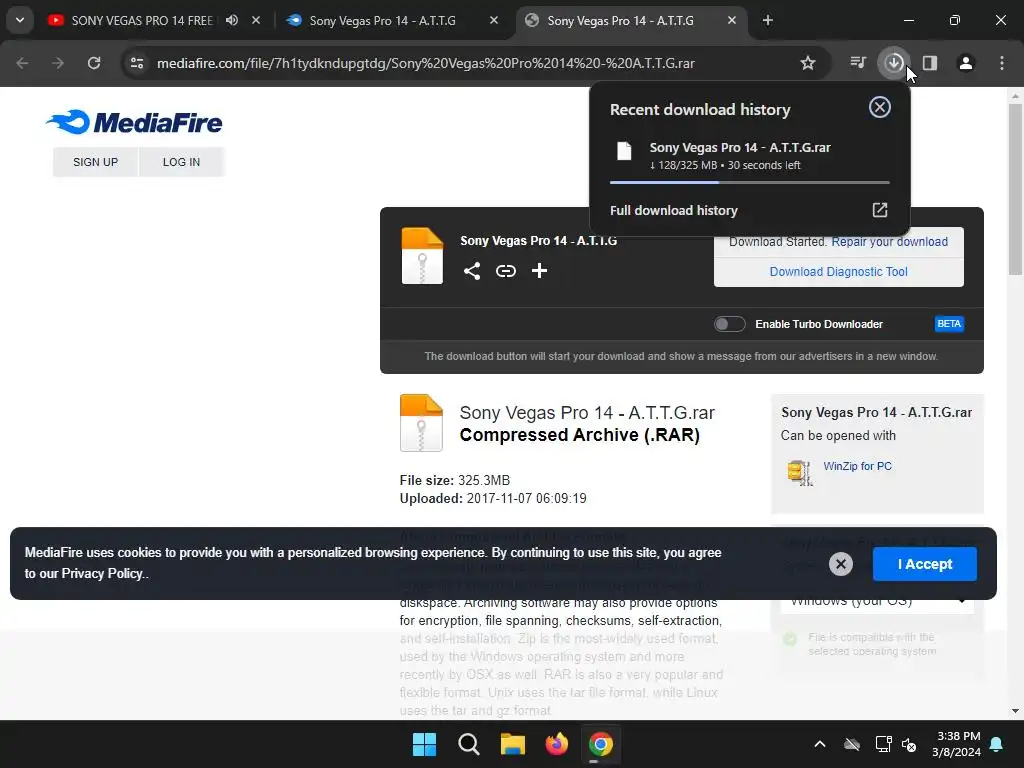Screen dimensions: 1024x768
Task: Close the YouTube tab
Action: pos(256,20)
